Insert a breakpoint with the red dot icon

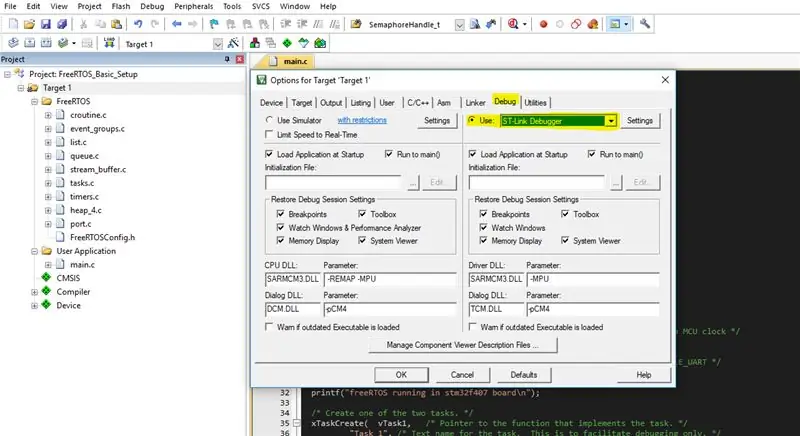point(543,24)
